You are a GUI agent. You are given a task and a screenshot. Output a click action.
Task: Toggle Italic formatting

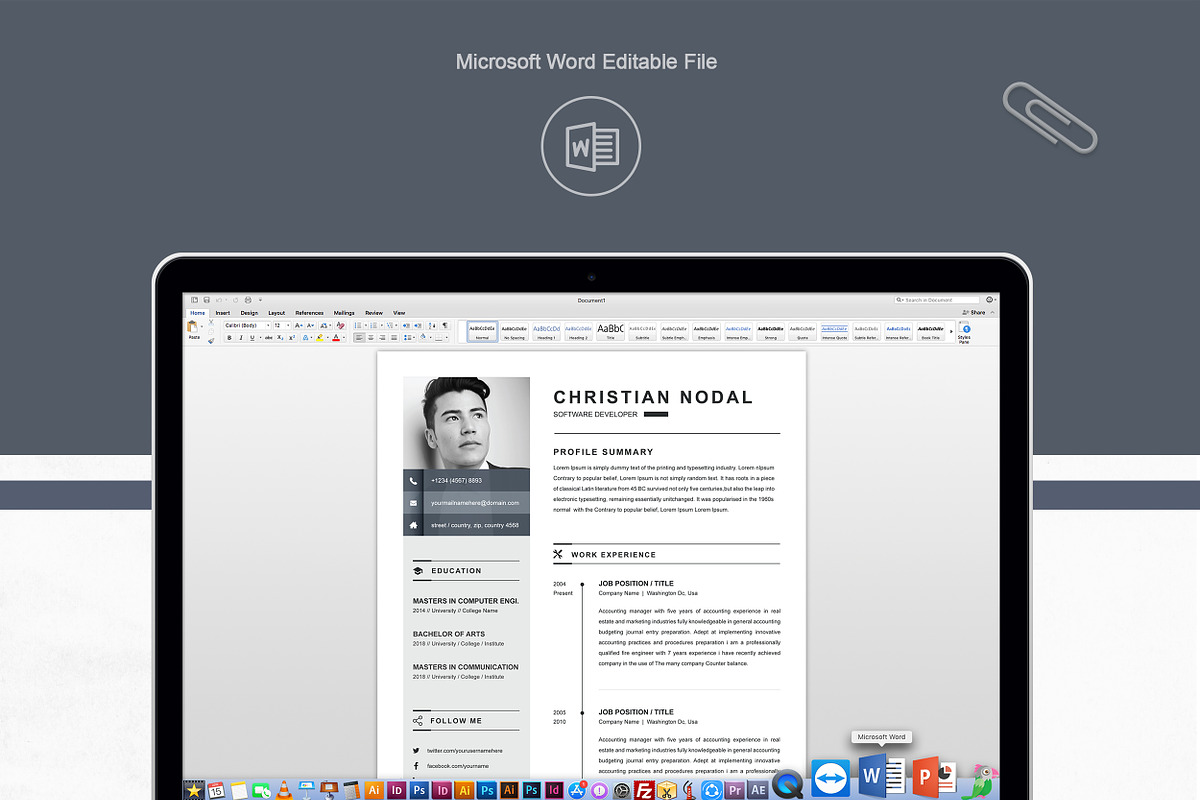pyautogui.click(x=241, y=338)
